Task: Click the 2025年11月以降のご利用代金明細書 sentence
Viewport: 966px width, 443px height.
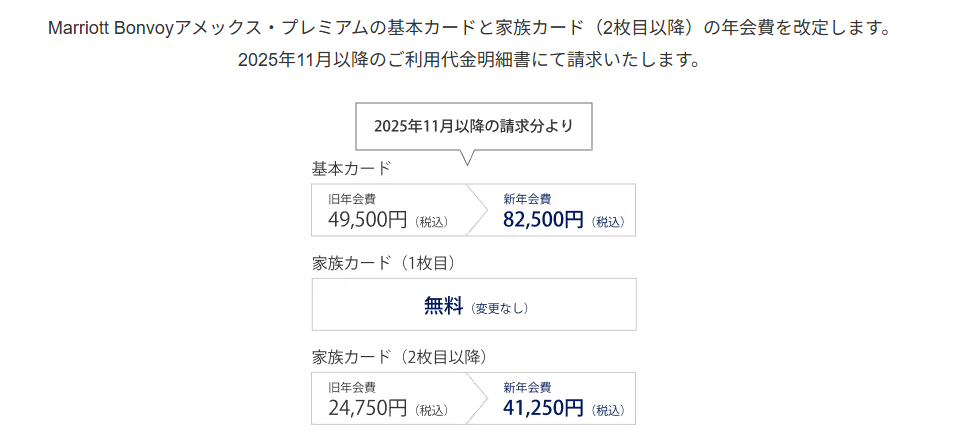Action: coord(469,59)
